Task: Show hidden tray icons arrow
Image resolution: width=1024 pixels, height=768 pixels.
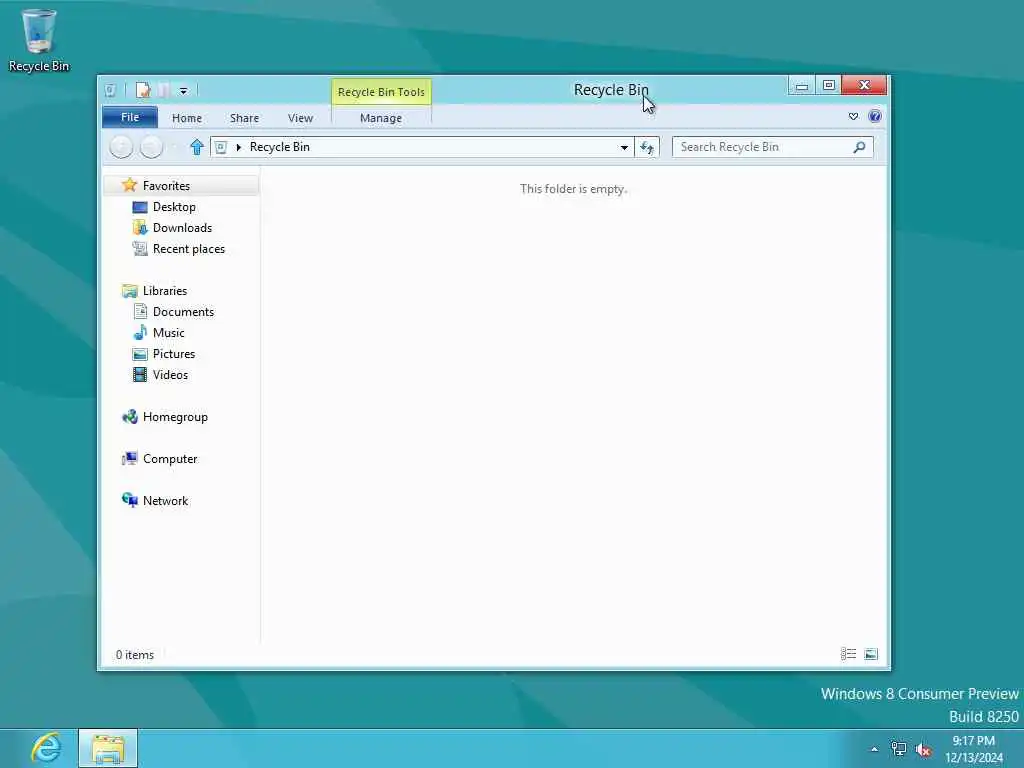Action: pyautogui.click(x=874, y=750)
